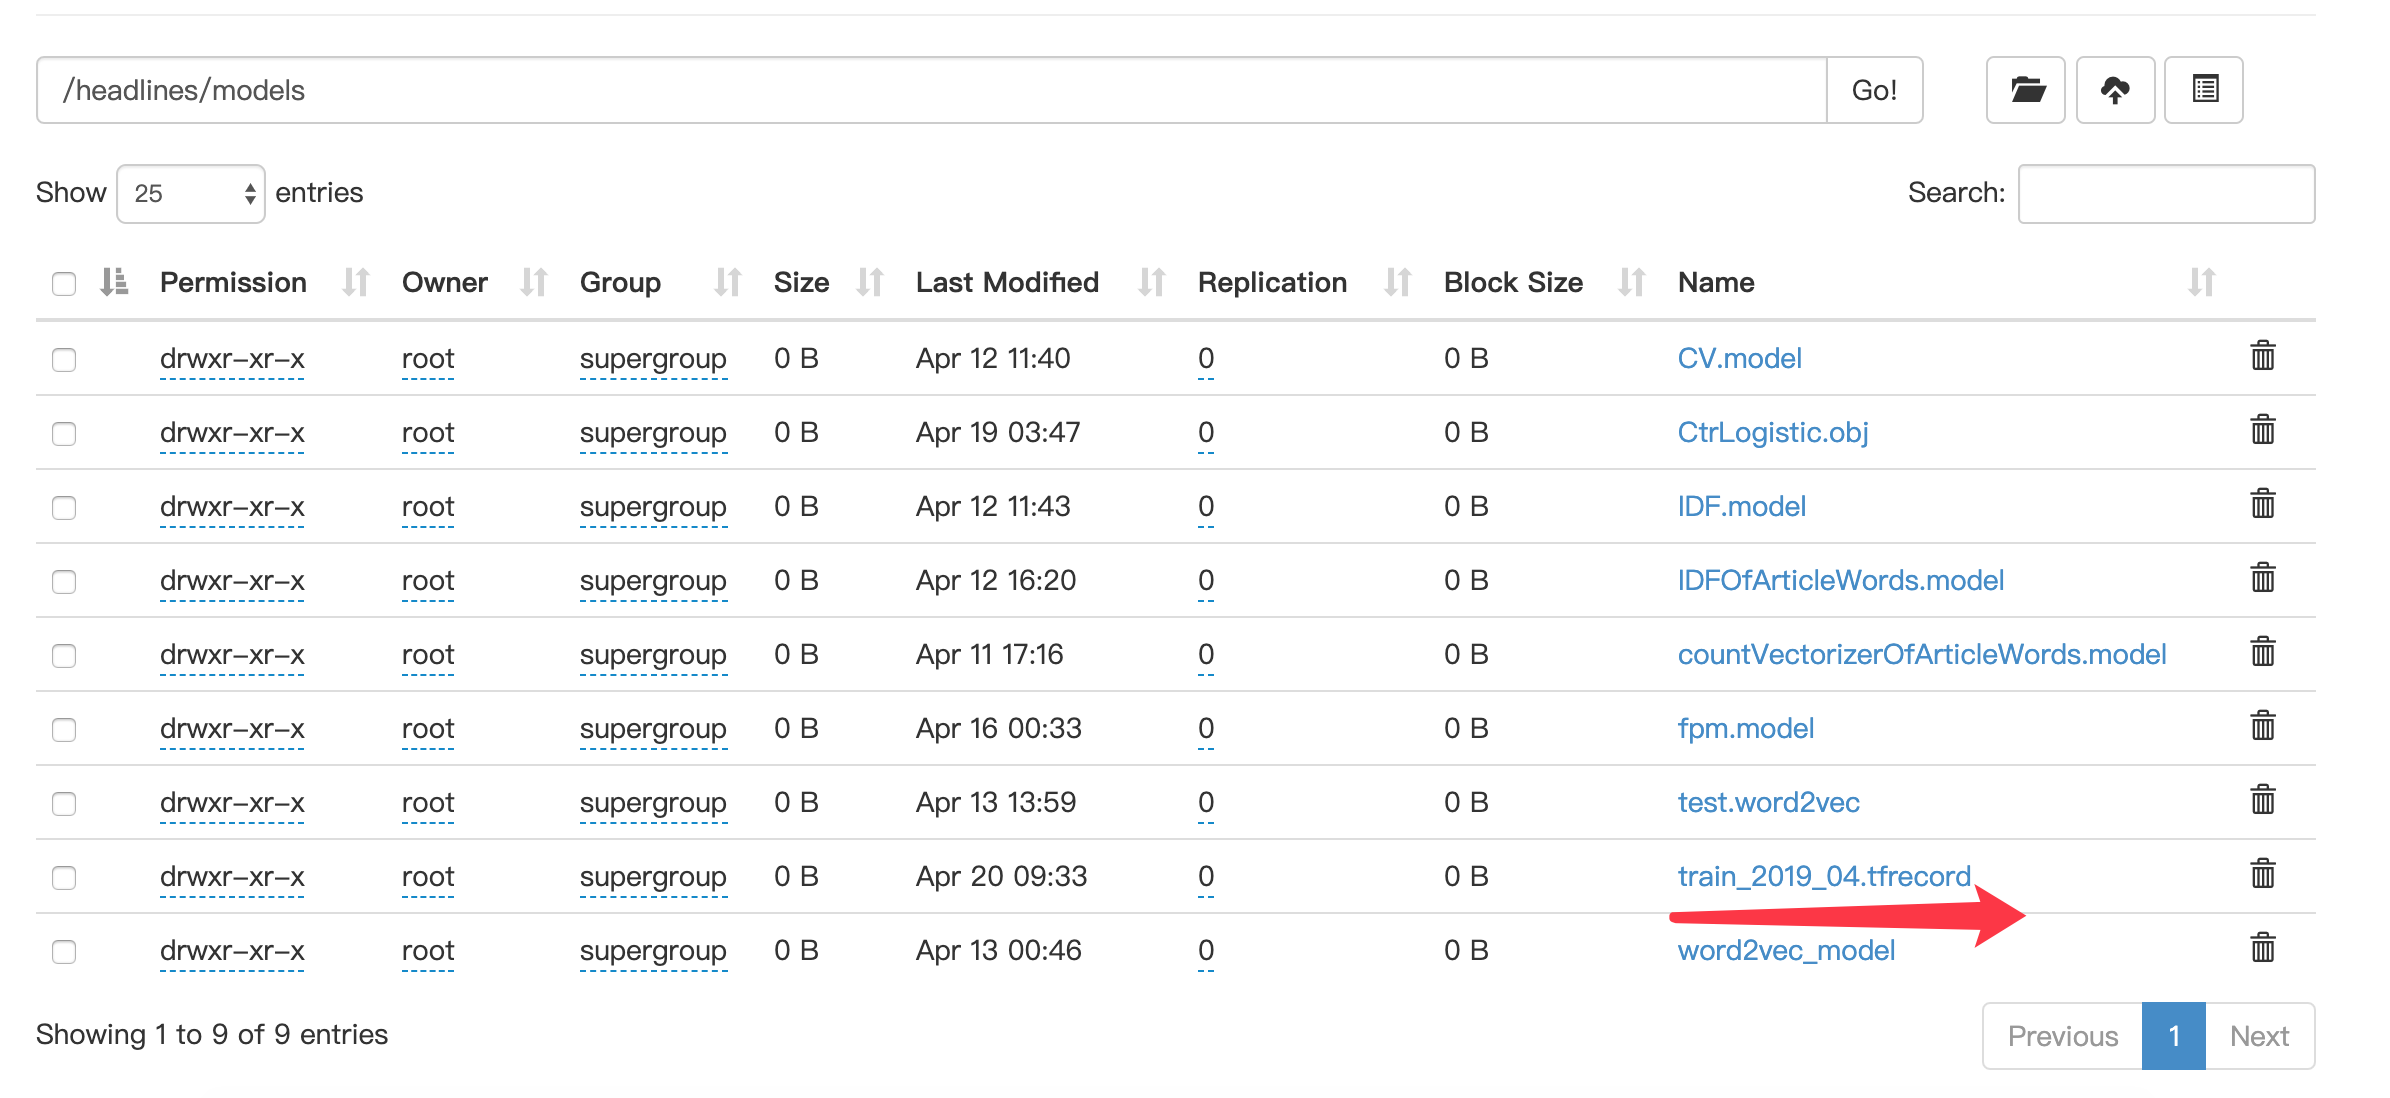
Task: Click the Next pagination button
Action: pos(2259,1036)
